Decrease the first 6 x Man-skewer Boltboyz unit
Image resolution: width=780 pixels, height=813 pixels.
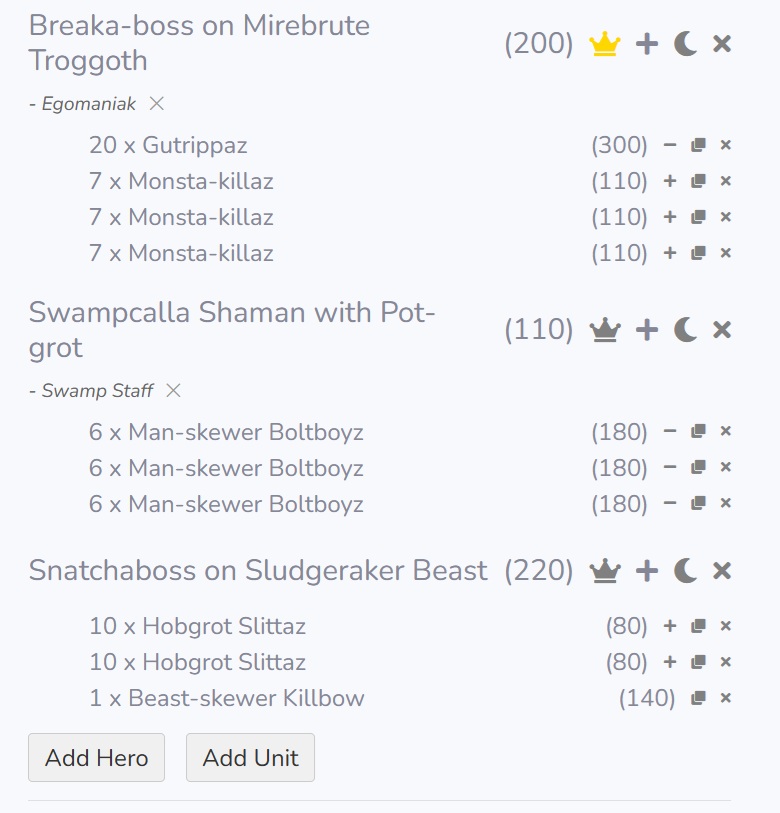pos(670,432)
